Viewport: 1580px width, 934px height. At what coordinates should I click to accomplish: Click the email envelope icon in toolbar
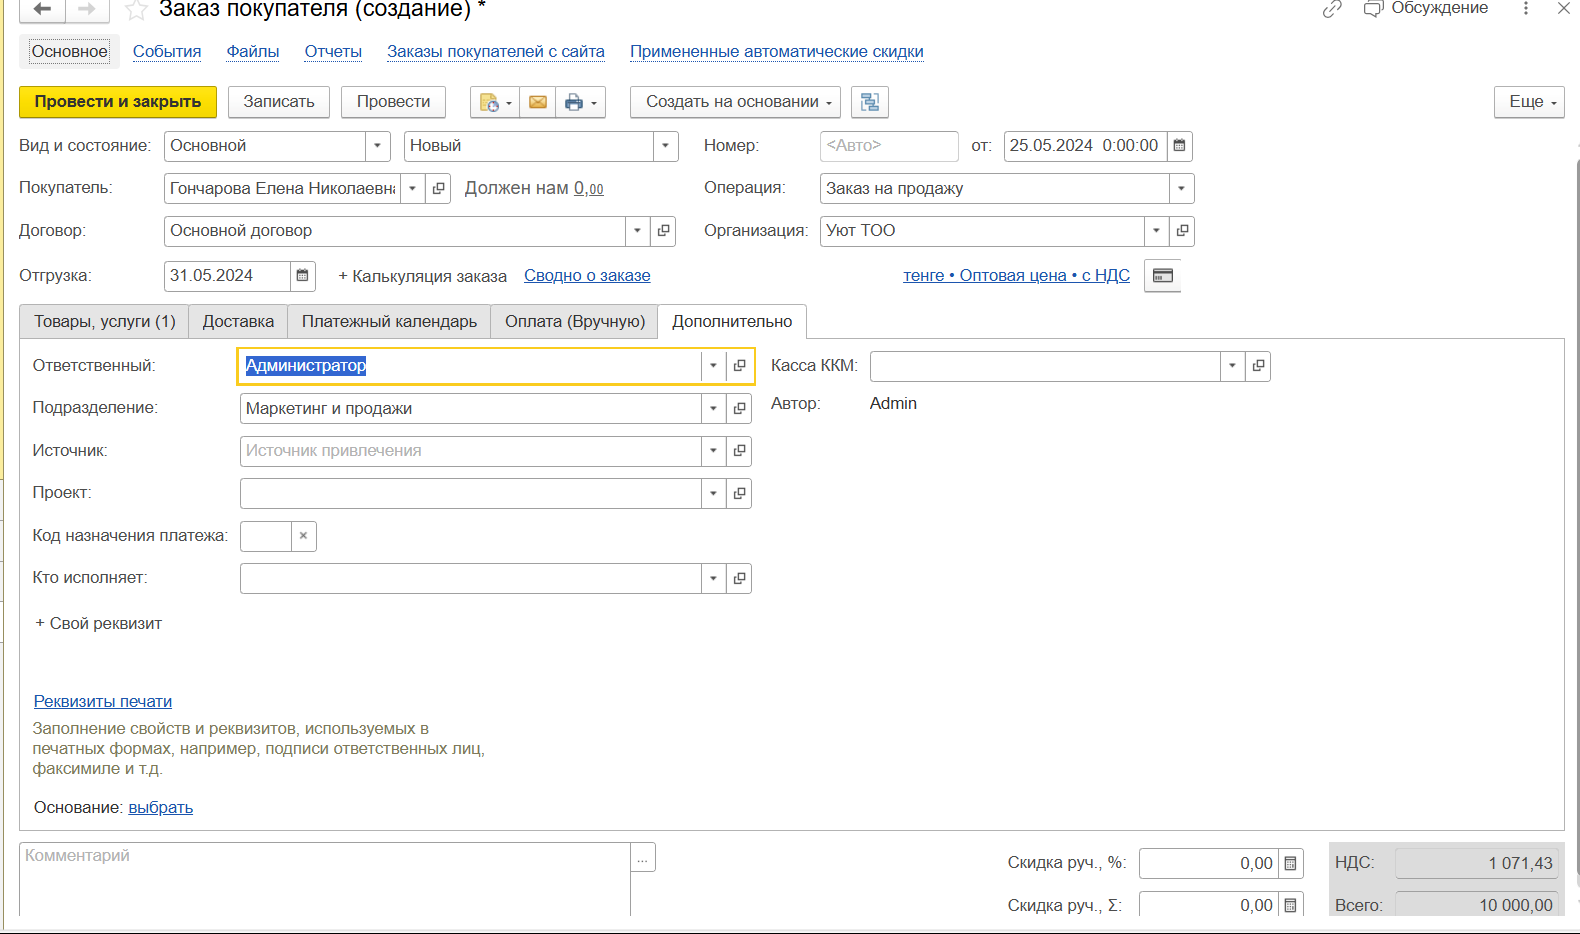[538, 102]
